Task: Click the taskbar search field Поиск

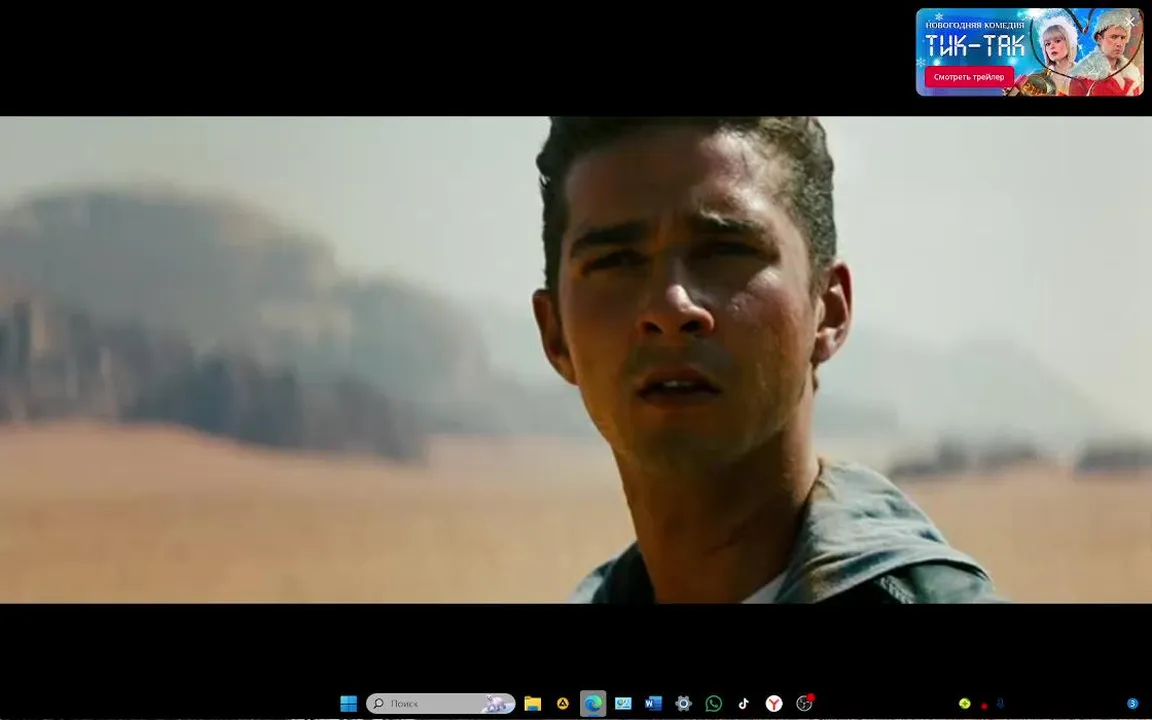Action: point(441,704)
